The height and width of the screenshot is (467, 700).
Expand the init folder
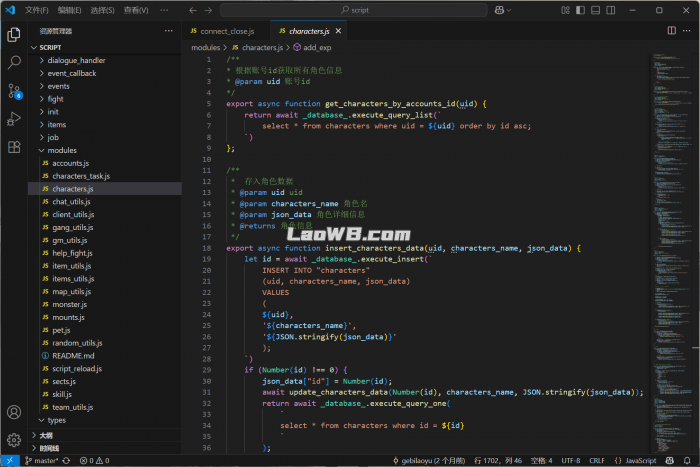click(x=105, y=112)
